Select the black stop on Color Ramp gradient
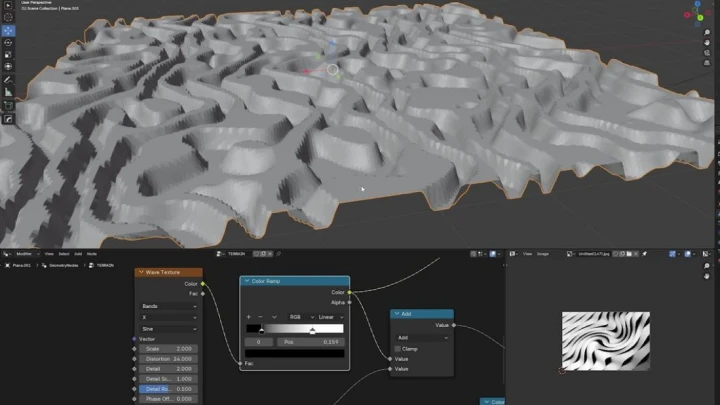The width and height of the screenshot is (720, 405). point(262,330)
